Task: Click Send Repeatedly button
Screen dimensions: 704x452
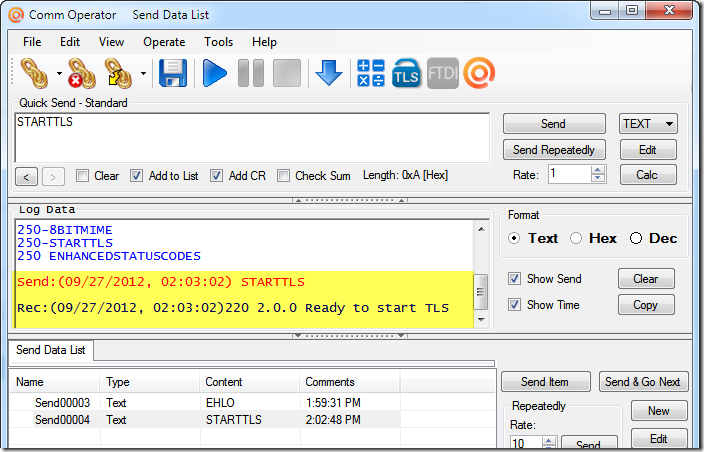Action: coord(554,150)
